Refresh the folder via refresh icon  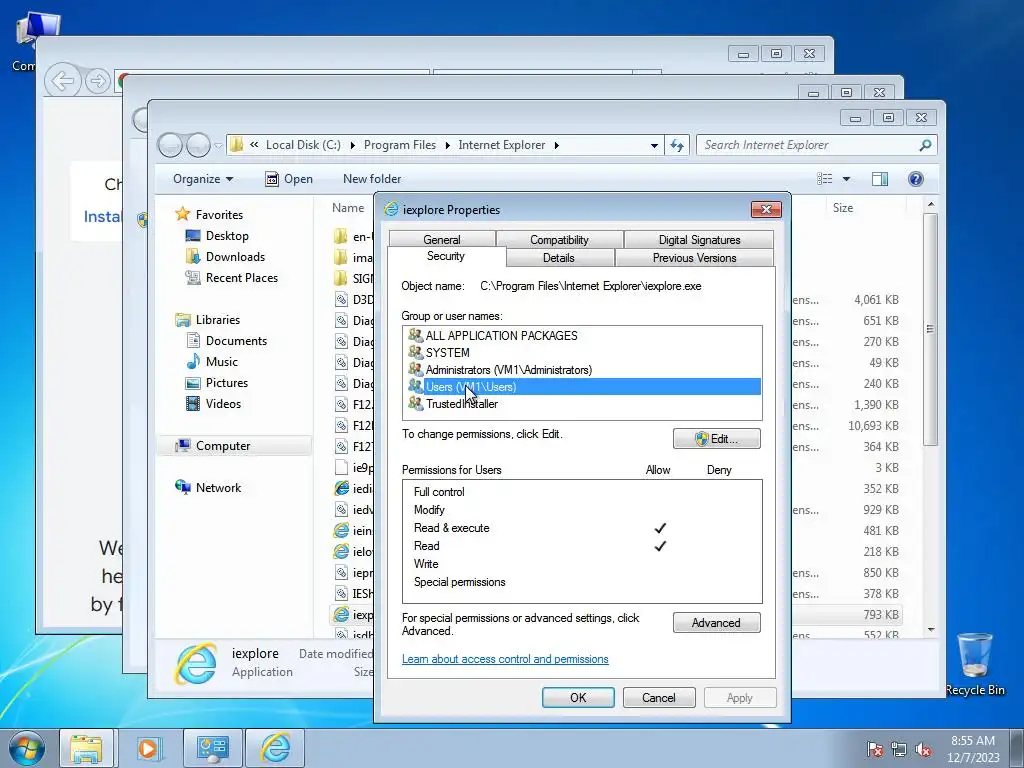tap(677, 145)
